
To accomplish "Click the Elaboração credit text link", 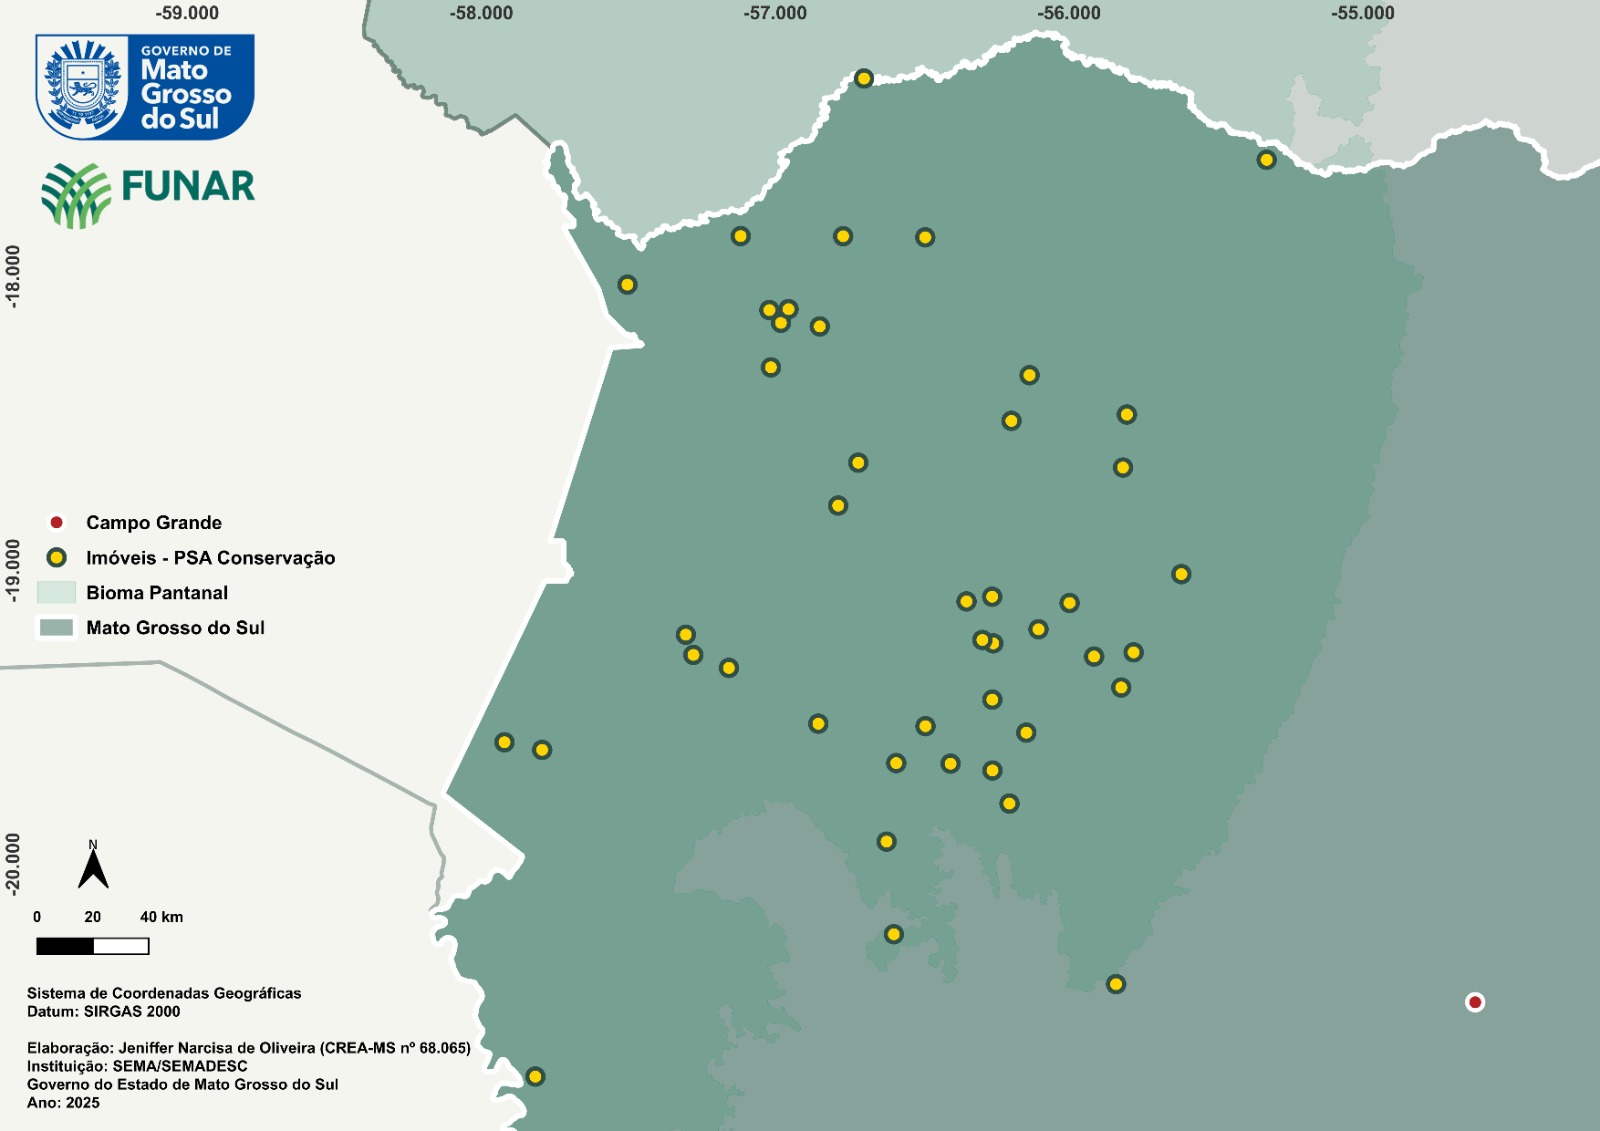I will 250,1048.
